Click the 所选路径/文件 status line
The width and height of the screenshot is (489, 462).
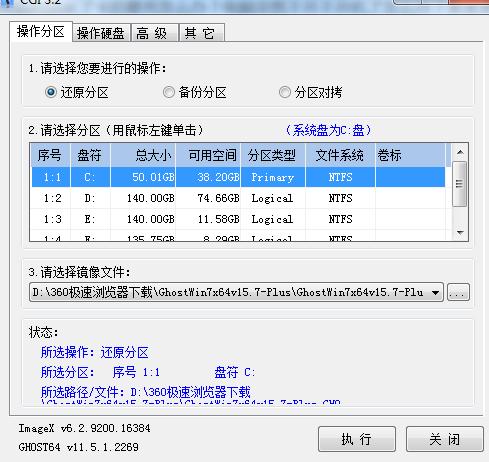pos(146,392)
